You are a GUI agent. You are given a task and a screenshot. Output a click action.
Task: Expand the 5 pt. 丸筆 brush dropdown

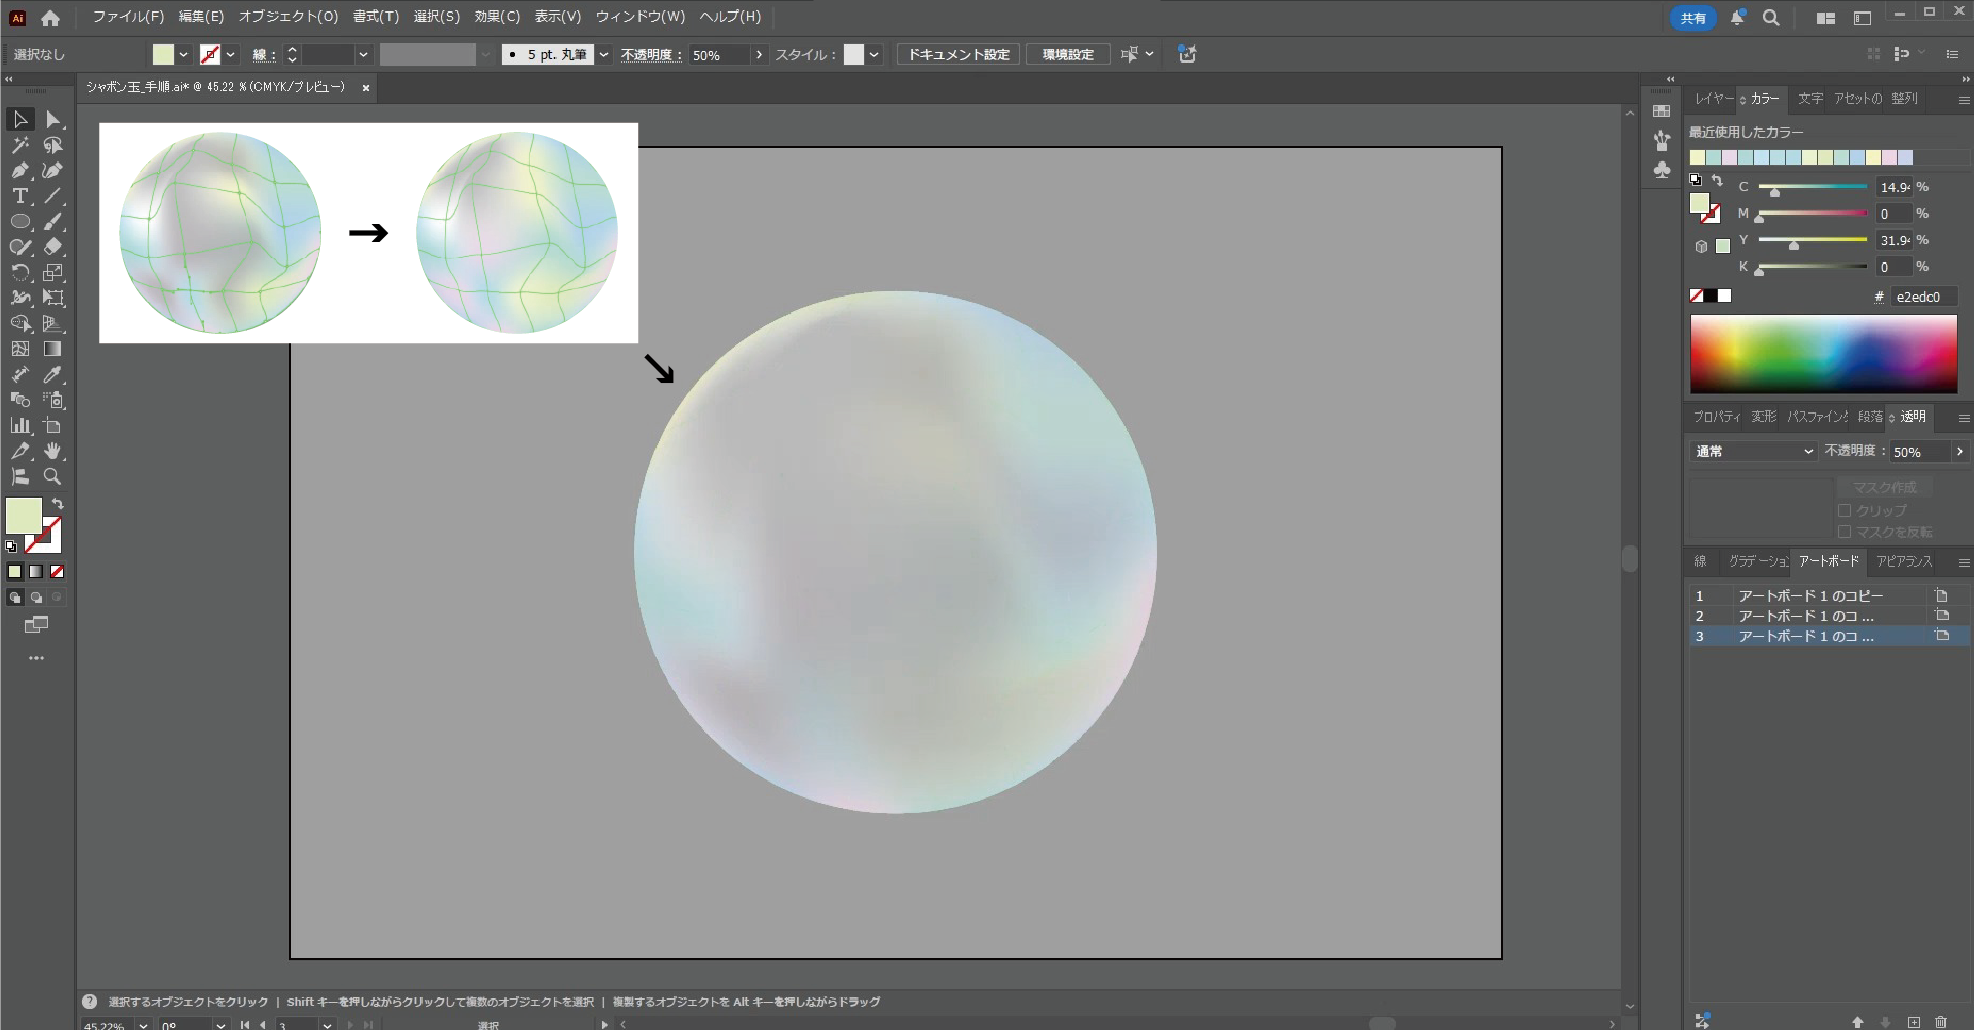click(604, 55)
